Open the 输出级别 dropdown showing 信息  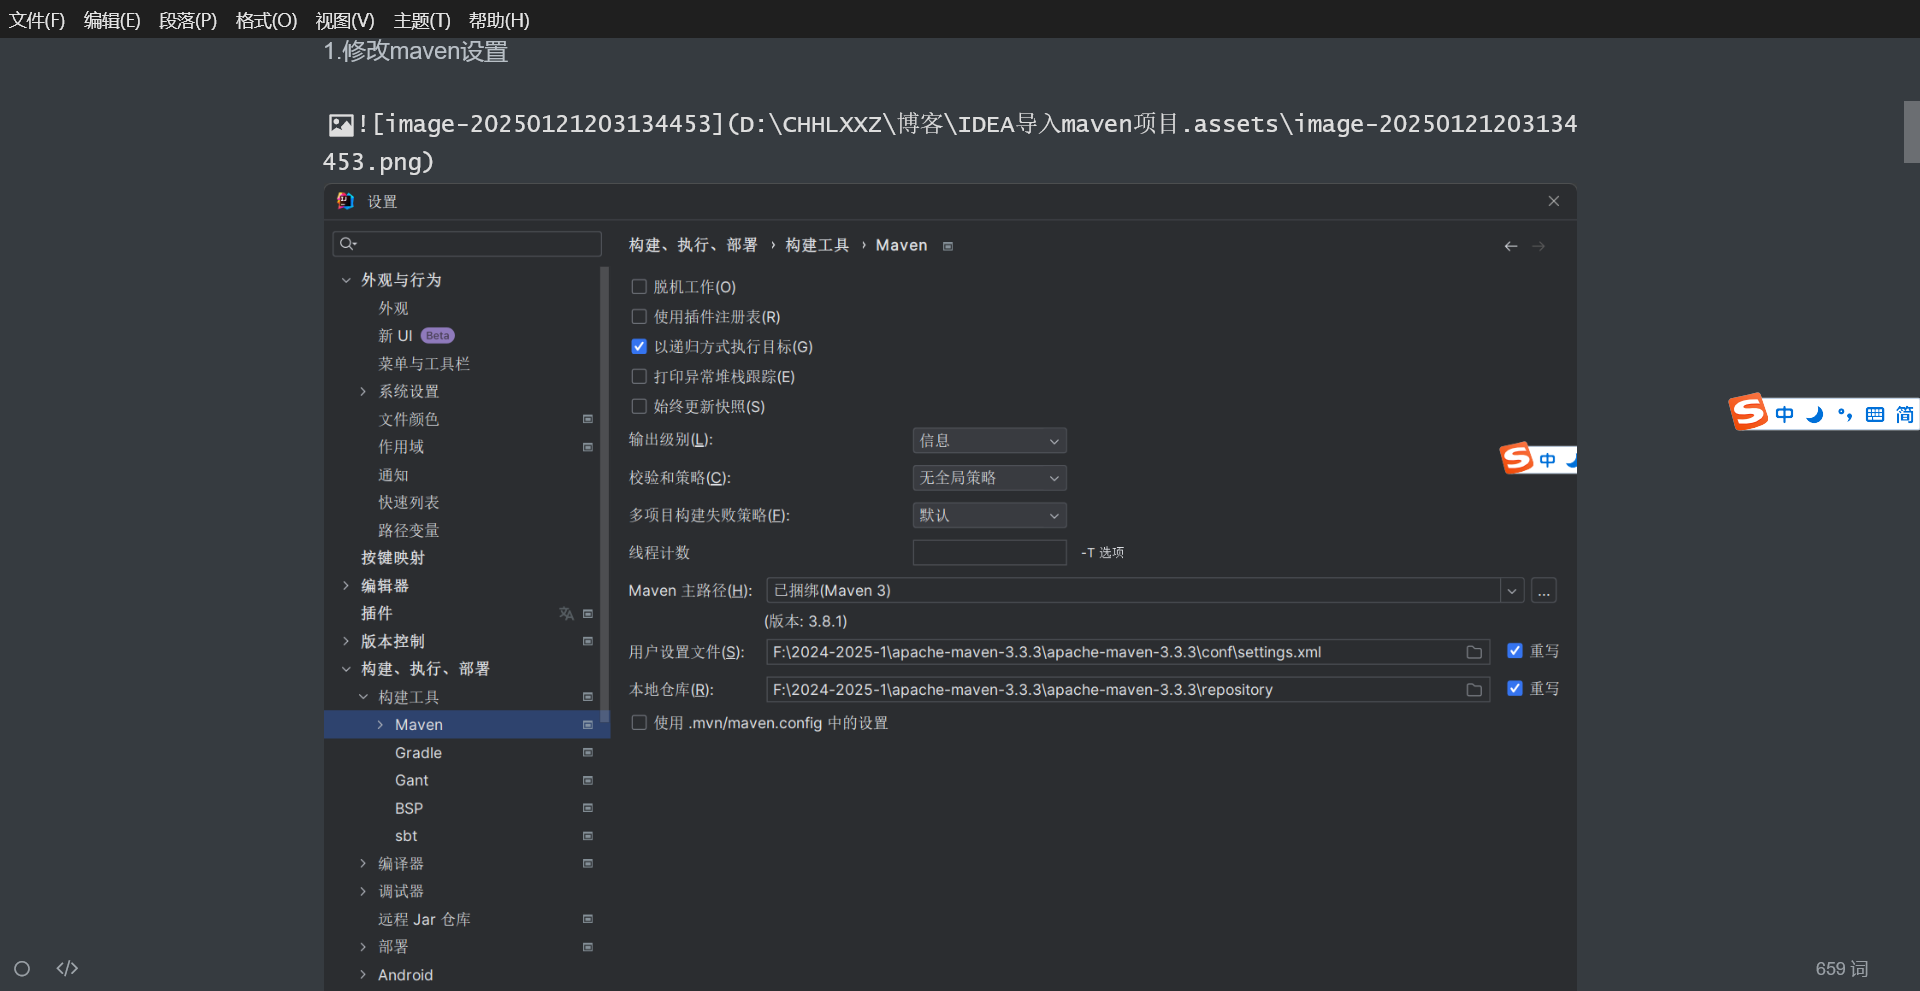click(988, 440)
